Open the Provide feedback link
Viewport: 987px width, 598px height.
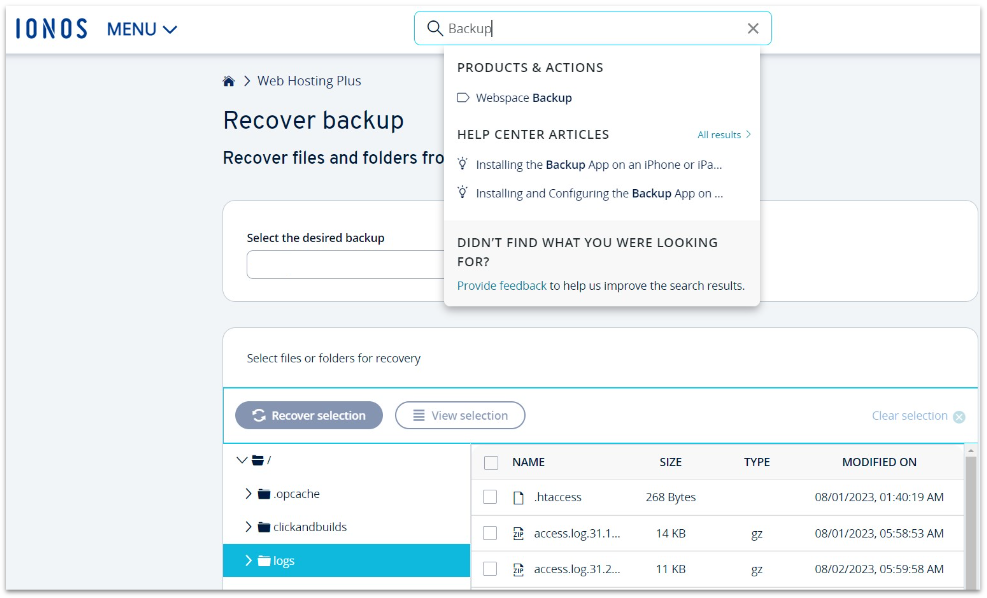501,286
